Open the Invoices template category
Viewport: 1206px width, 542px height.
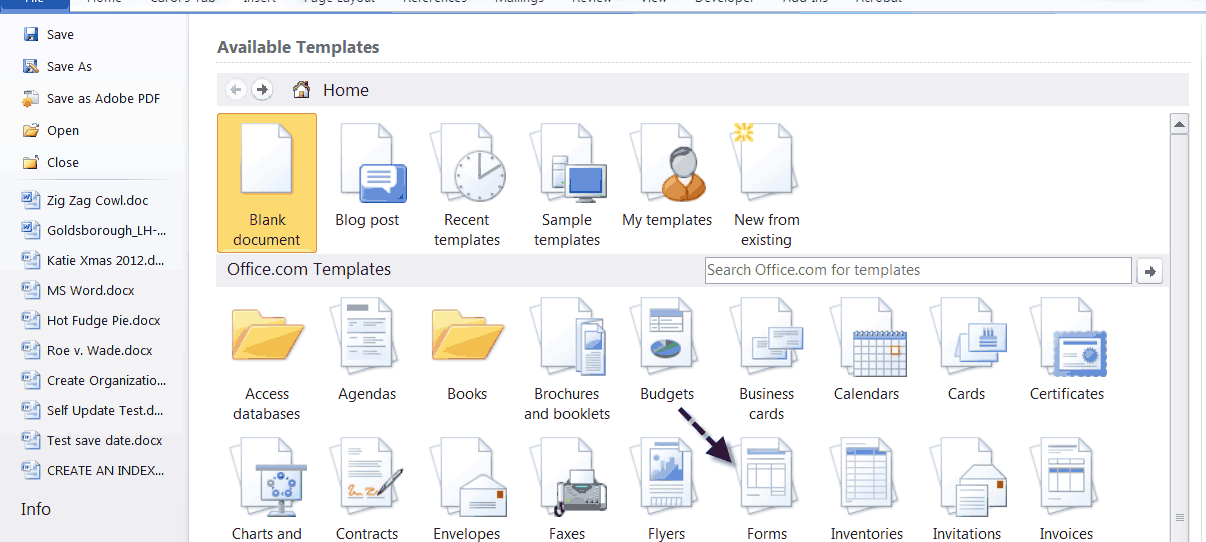point(1067,490)
